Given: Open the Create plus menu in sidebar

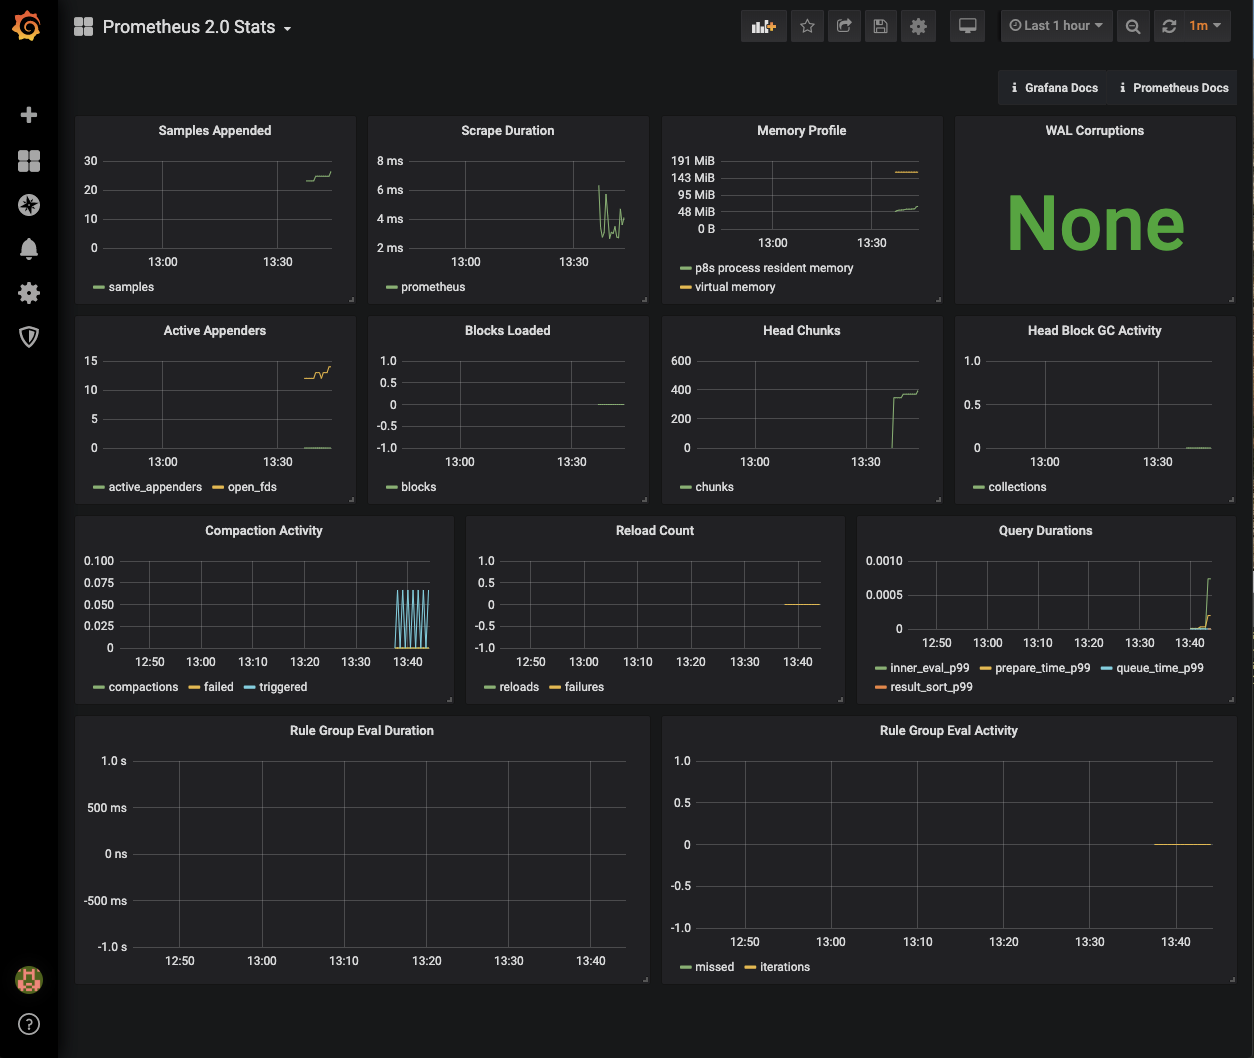Looking at the screenshot, I should [x=29, y=115].
